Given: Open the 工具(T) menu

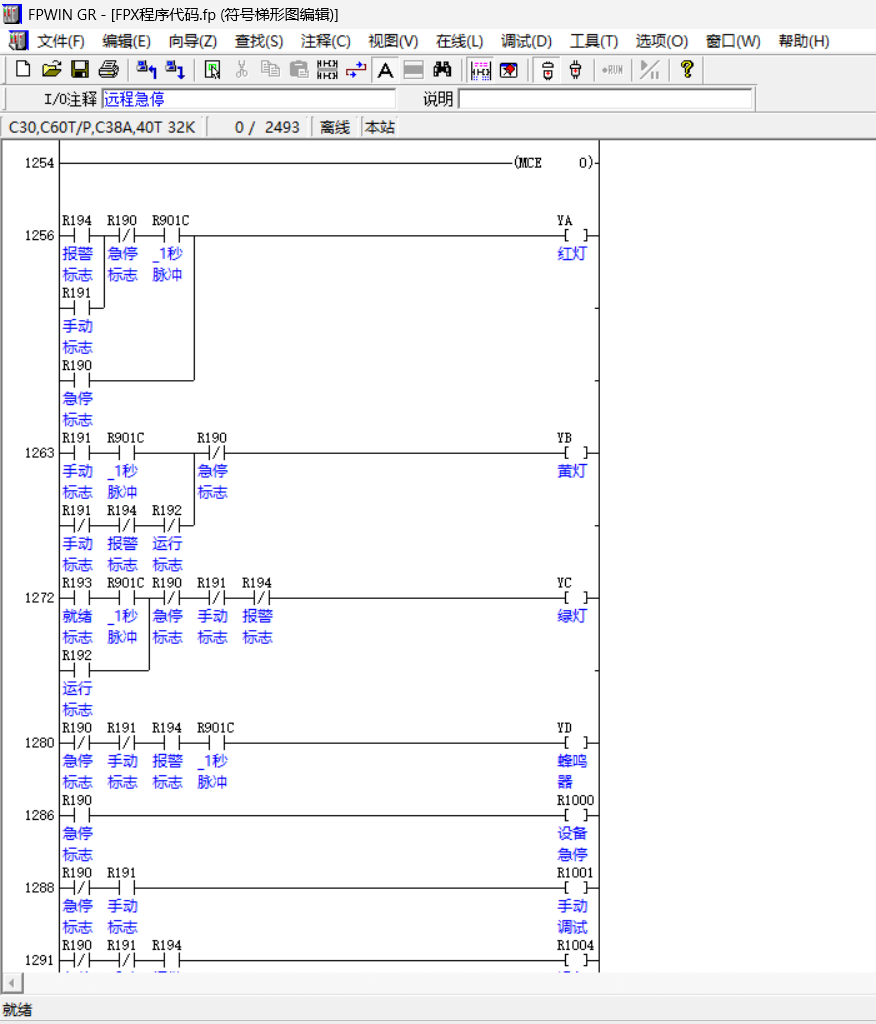Looking at the screenshot, I should click(x=593, y=41).
